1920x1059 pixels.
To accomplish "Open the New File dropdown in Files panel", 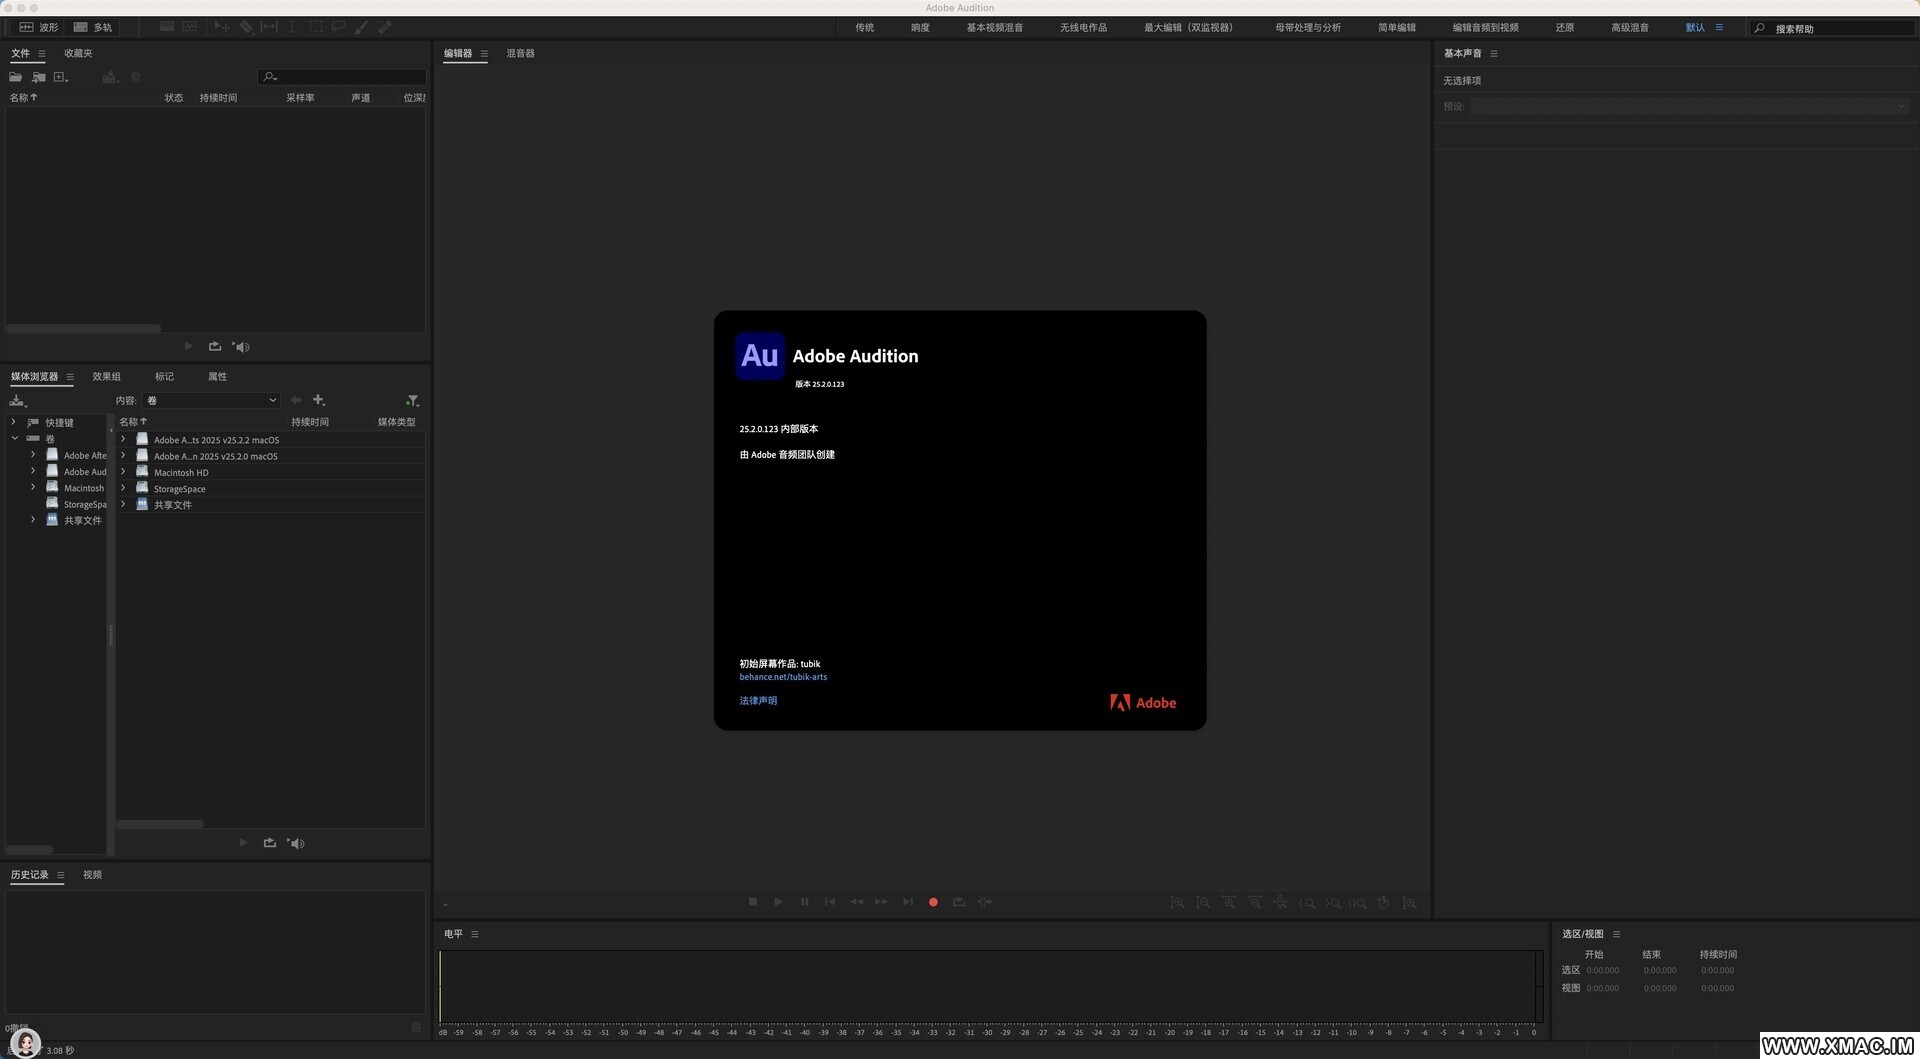I will pos(61,77).
